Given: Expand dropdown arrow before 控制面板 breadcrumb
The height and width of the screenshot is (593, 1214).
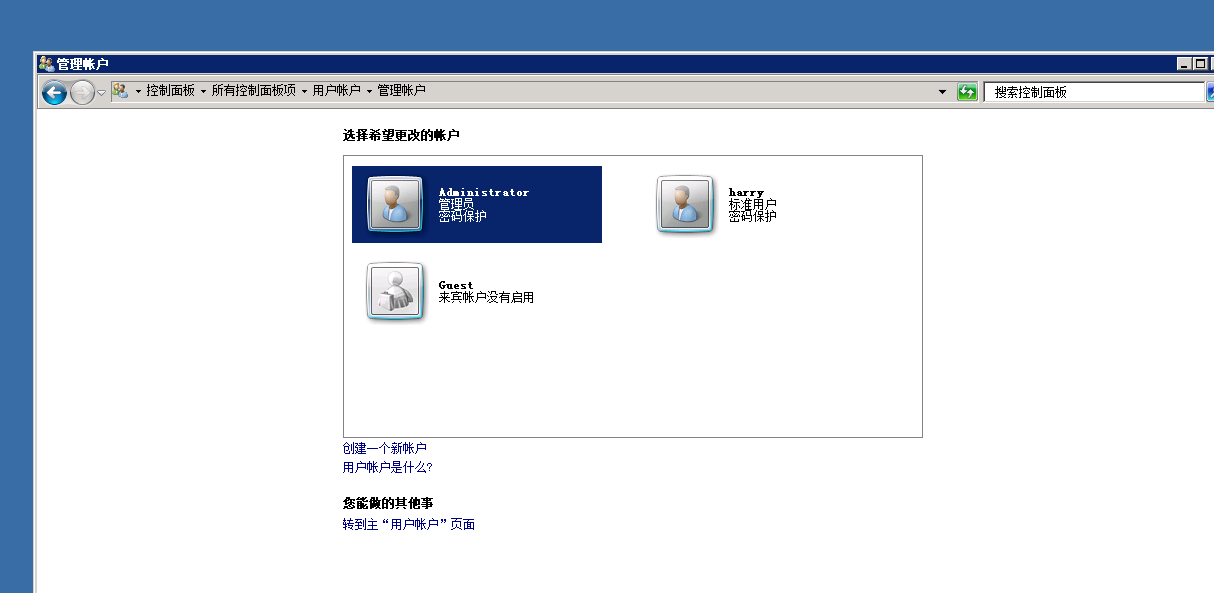Looking at the screenshot, I should pos(138,91).
